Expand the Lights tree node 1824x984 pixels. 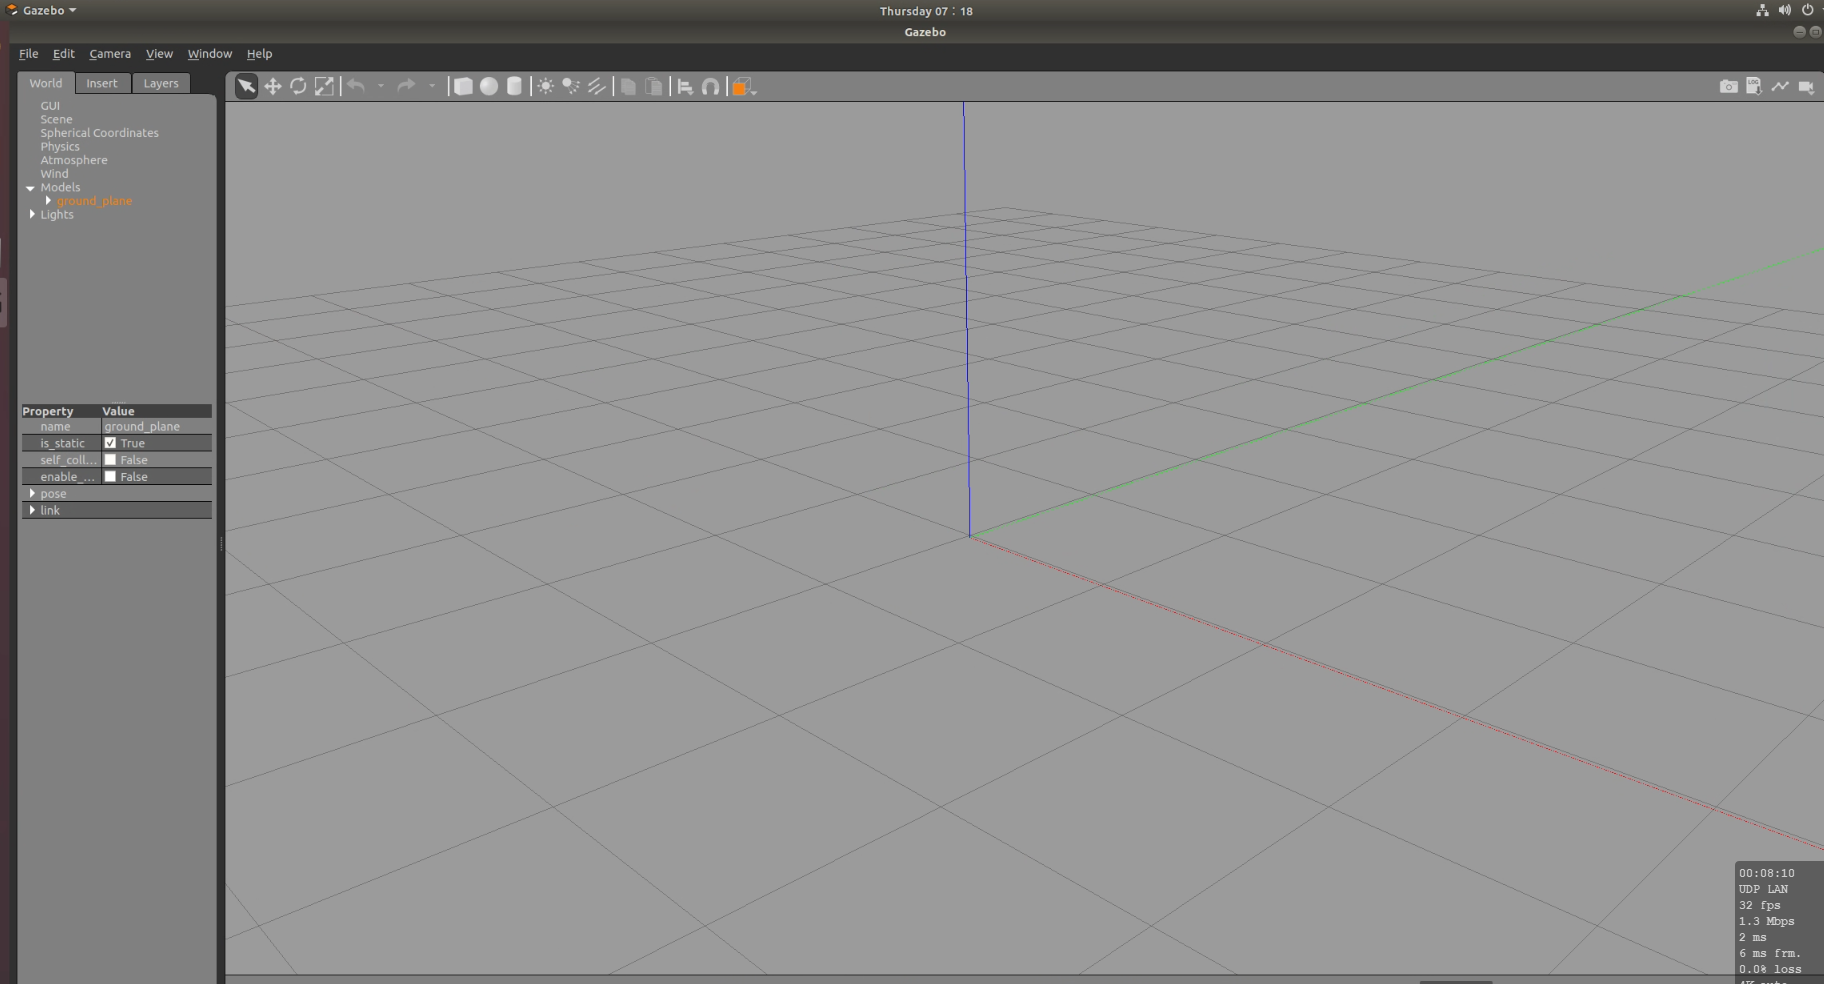click(x=32, y=214)
